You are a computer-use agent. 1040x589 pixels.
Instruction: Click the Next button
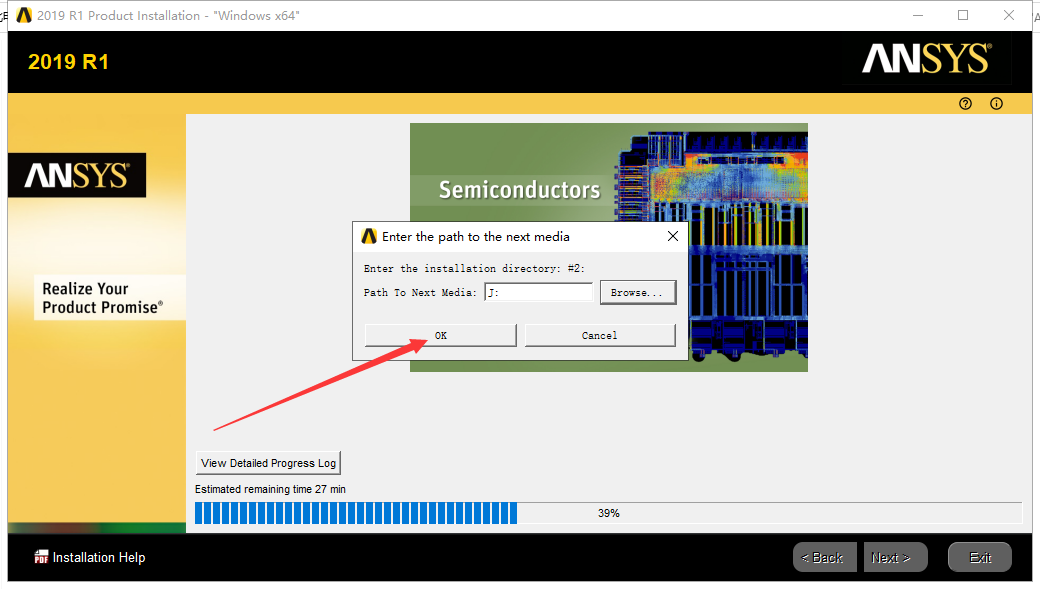point(893,557)
